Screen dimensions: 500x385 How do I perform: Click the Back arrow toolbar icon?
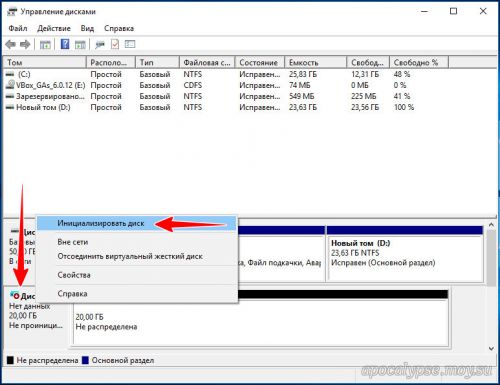pos(11,44)
